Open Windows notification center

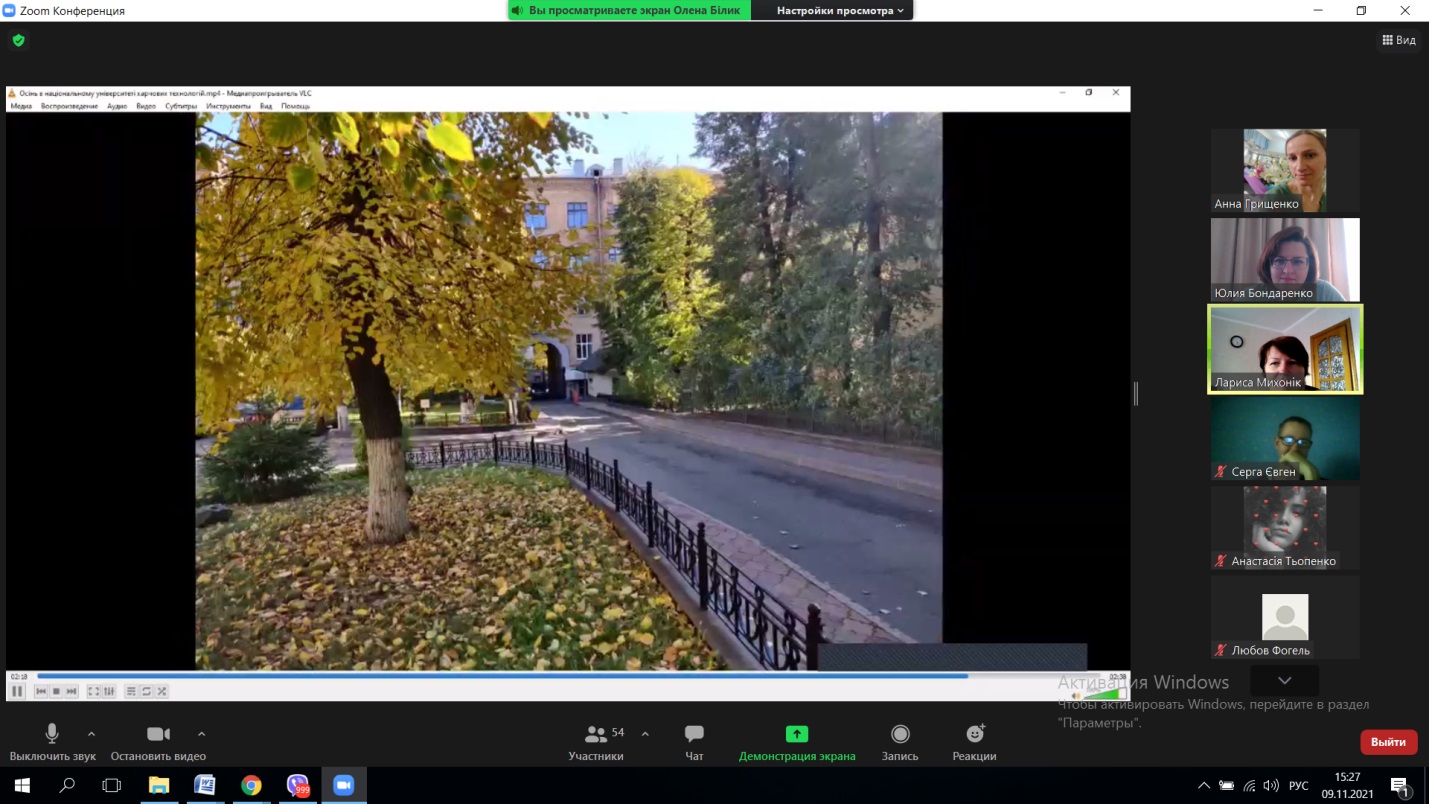point(1400,786)
